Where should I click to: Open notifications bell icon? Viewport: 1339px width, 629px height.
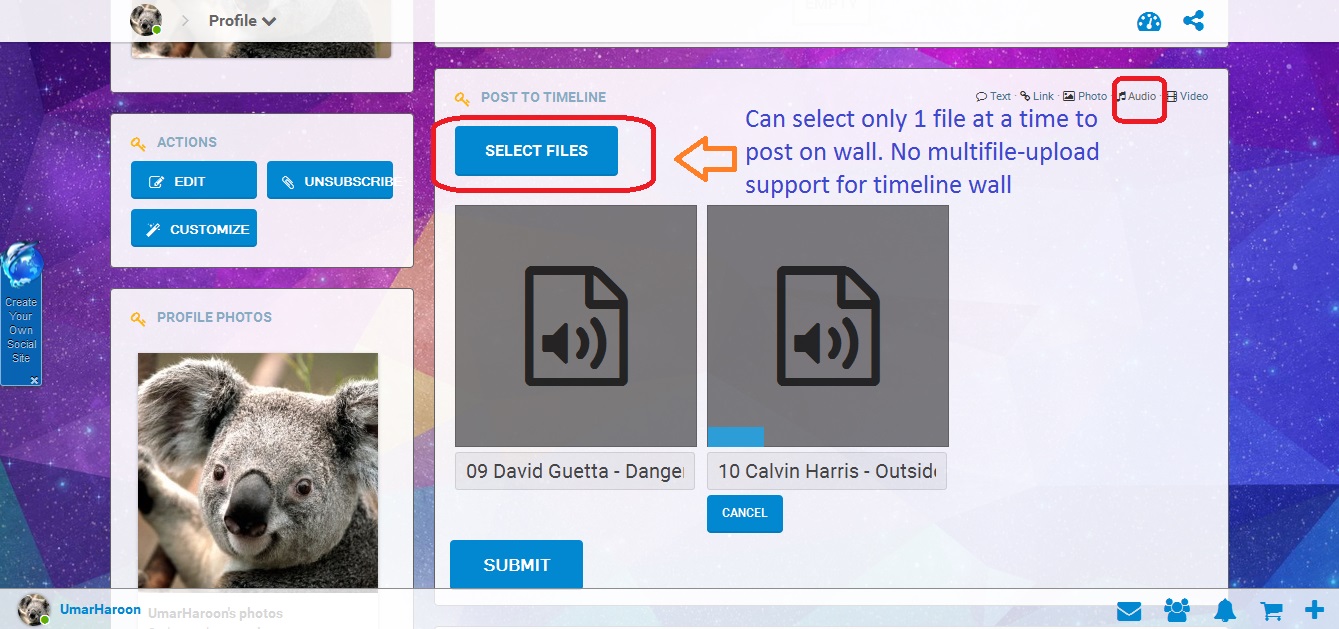coord(1225,610)
